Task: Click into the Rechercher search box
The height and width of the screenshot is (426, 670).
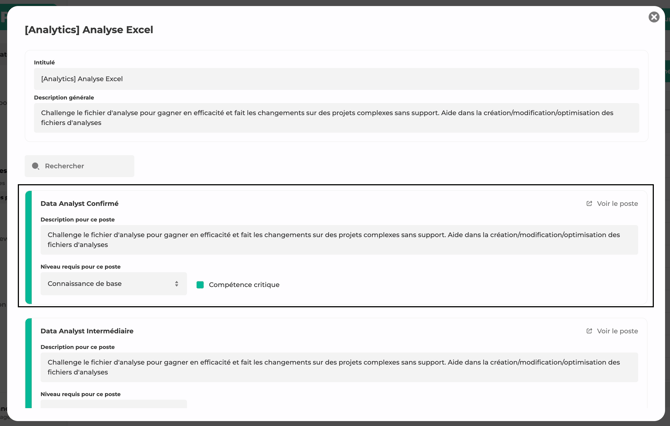Action: click(85, 166)
